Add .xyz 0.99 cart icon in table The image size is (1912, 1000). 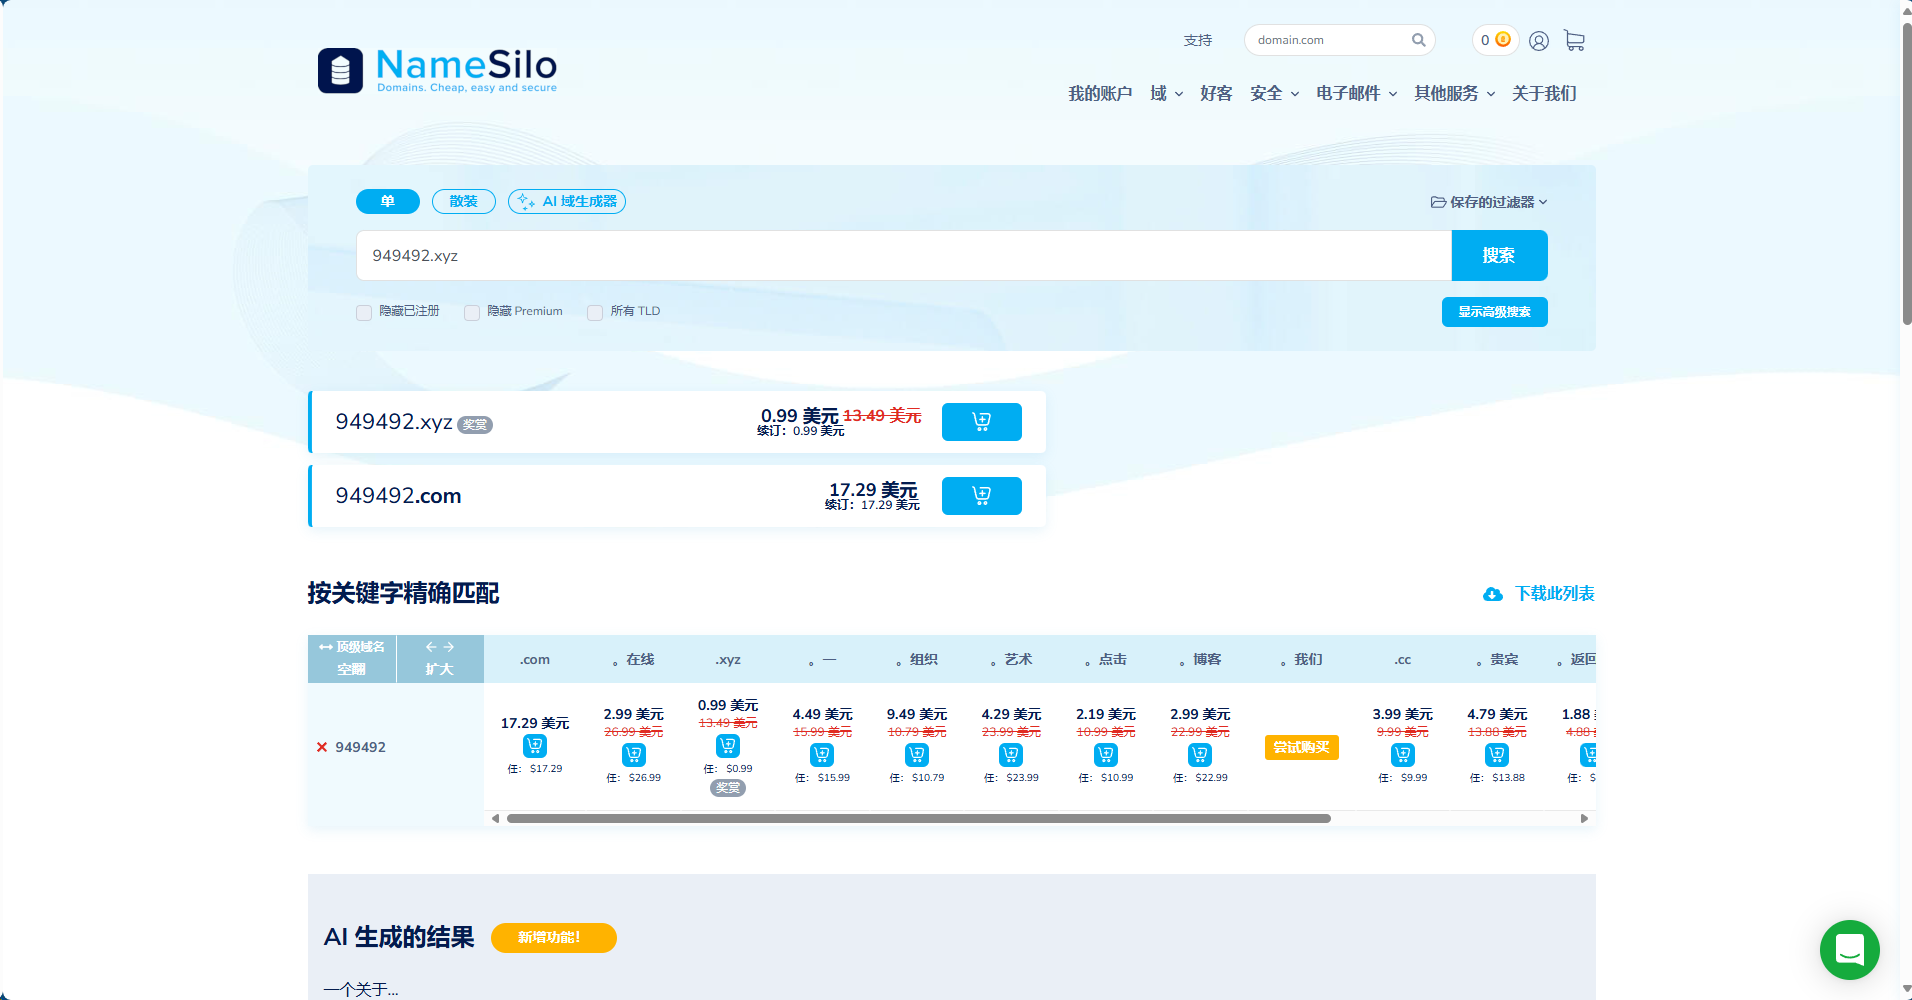point(728,746)
